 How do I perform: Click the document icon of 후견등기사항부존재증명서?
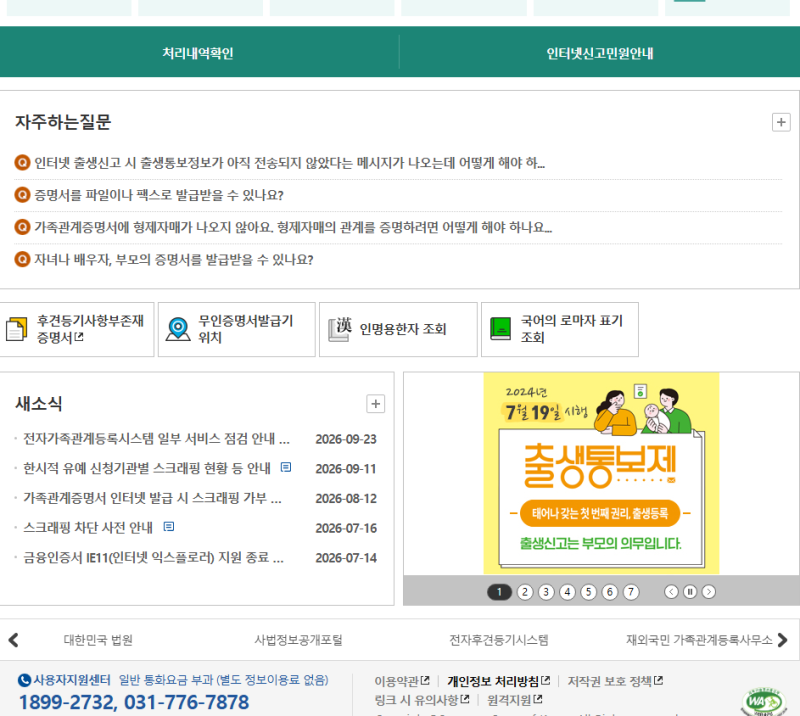tap(16, 329)
